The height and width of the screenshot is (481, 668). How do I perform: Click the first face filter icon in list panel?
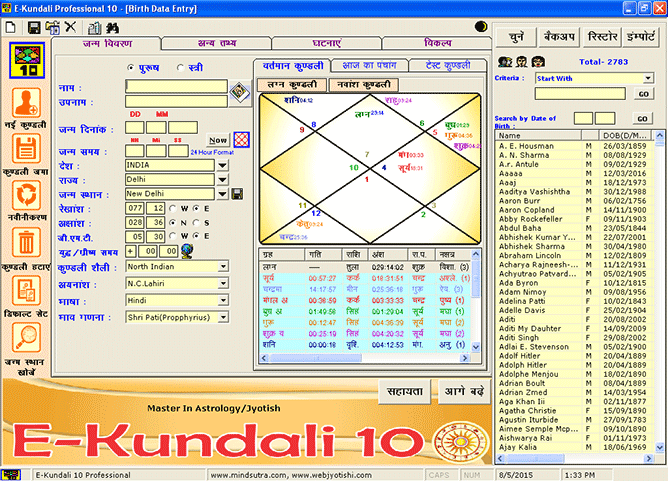point(505,62)
